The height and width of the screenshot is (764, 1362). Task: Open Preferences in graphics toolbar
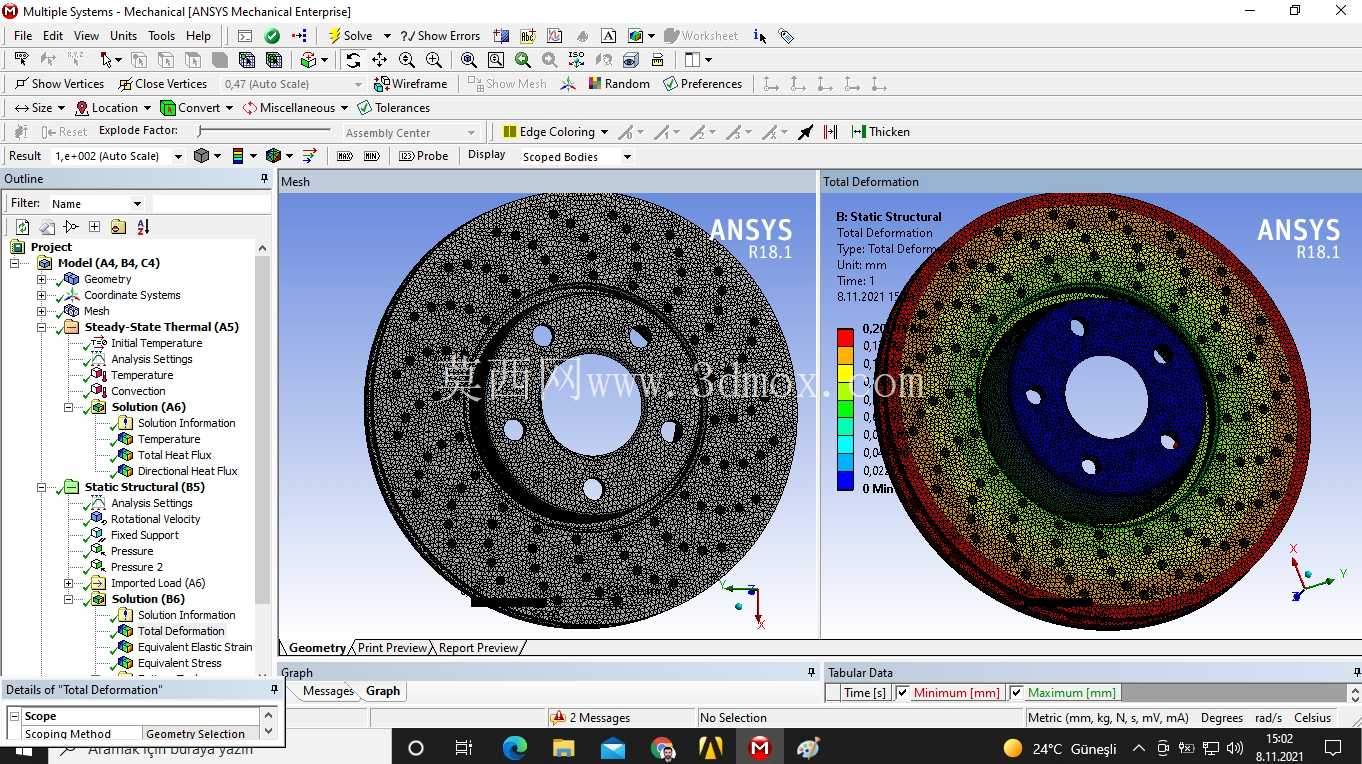pos(702,84)
